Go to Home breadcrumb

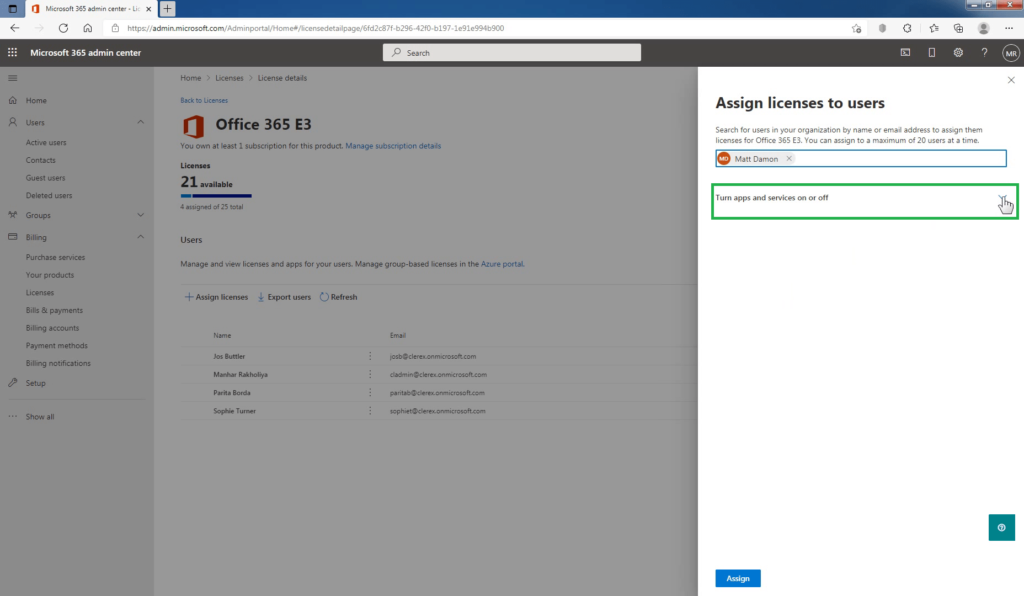[x=191, y=78]
